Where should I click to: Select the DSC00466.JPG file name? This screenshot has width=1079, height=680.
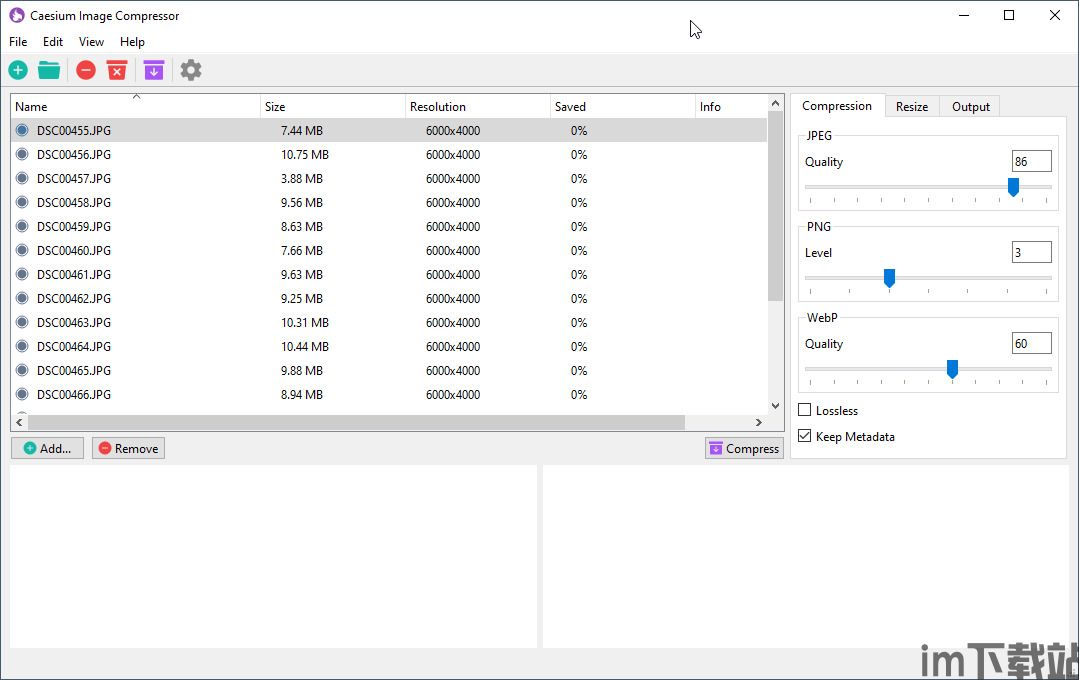(x=74, y=394)
